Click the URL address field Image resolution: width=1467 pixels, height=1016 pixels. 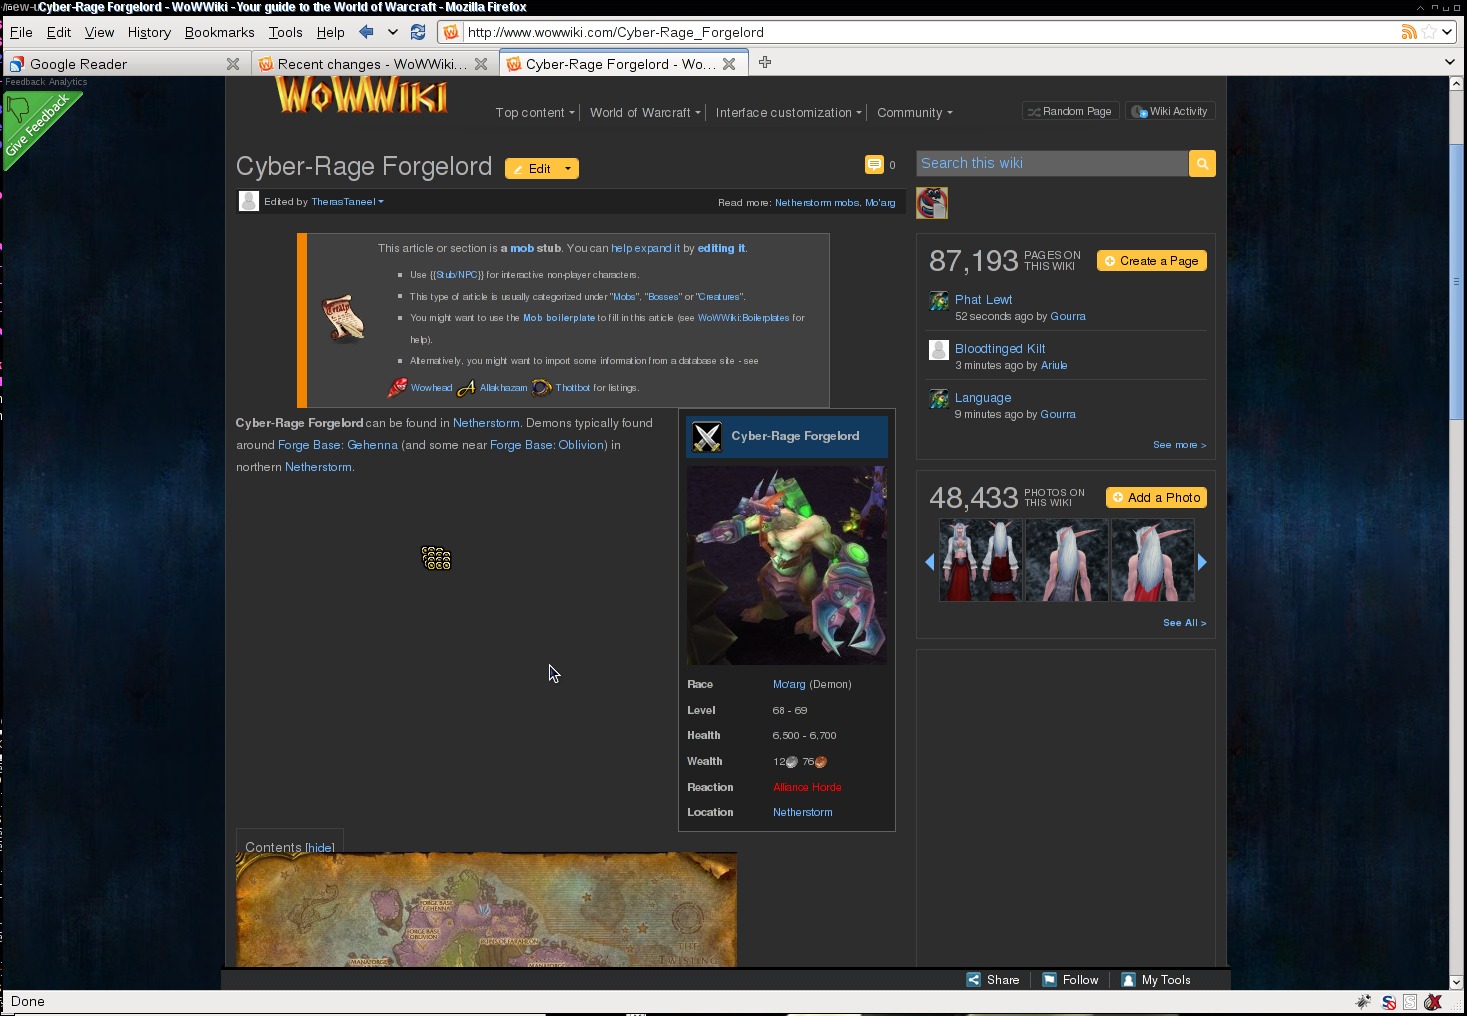click(930, 32)
